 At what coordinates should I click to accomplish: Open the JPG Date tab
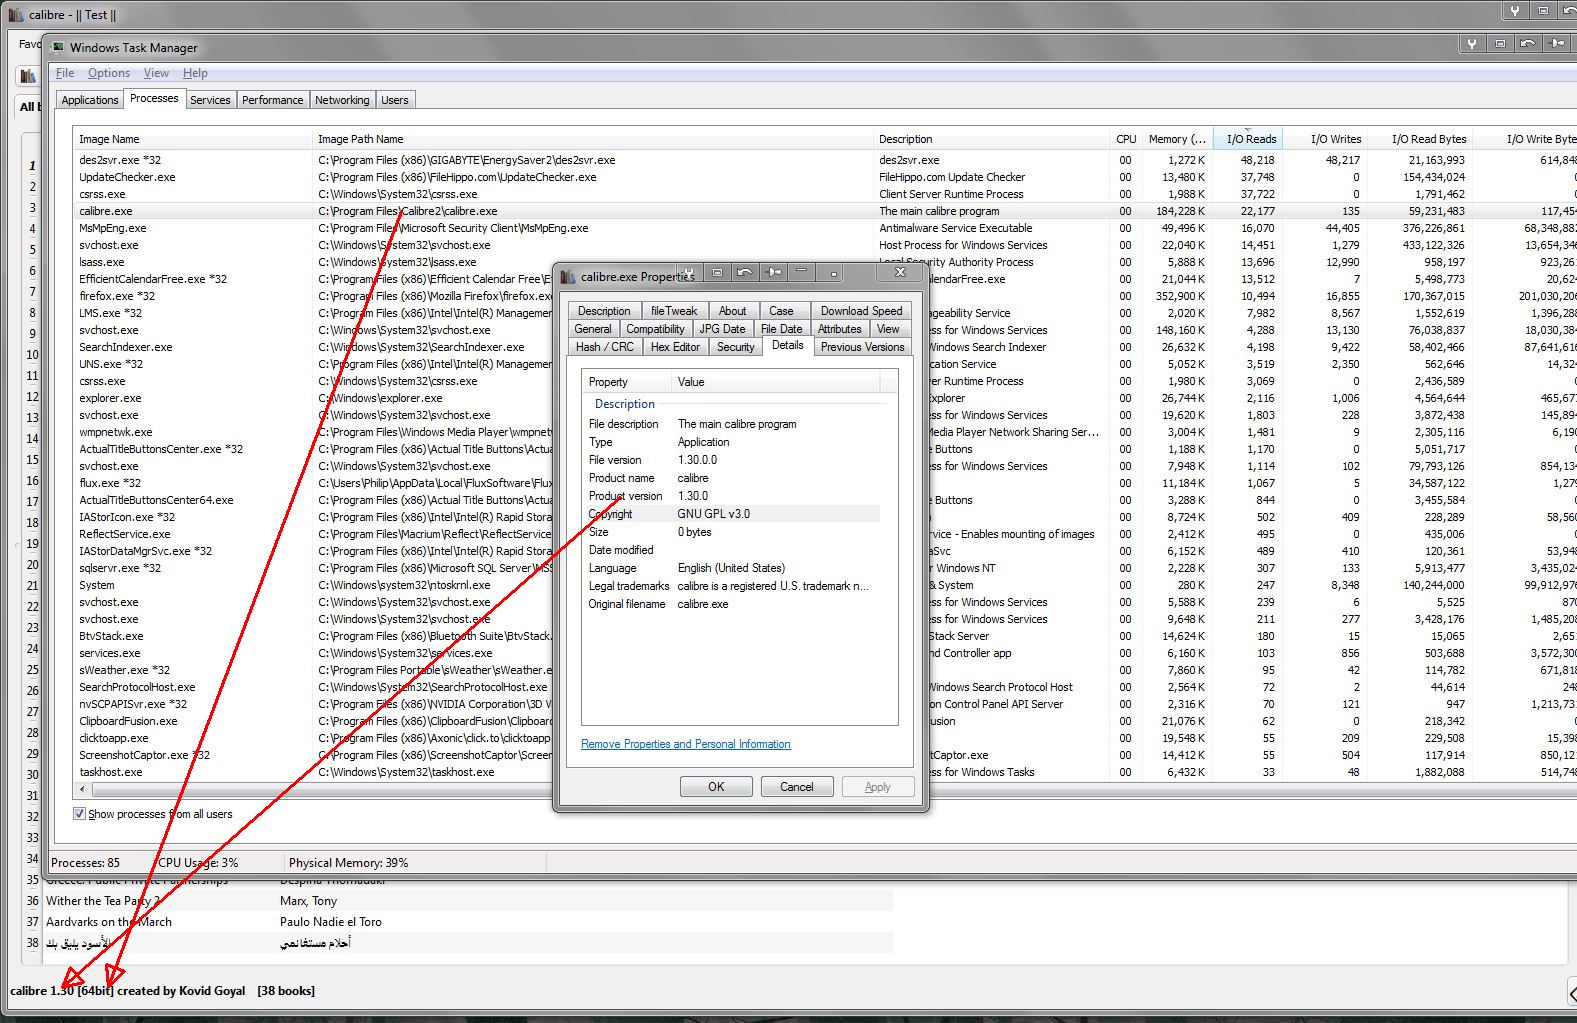(722, 329)
